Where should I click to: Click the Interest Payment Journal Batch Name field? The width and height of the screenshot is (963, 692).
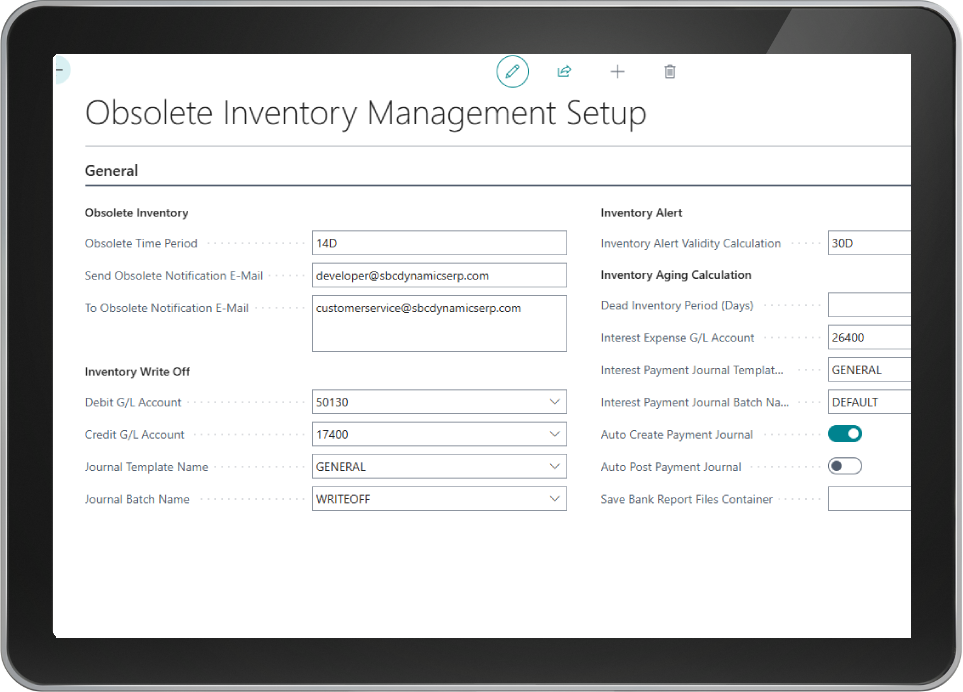(869, 402)
